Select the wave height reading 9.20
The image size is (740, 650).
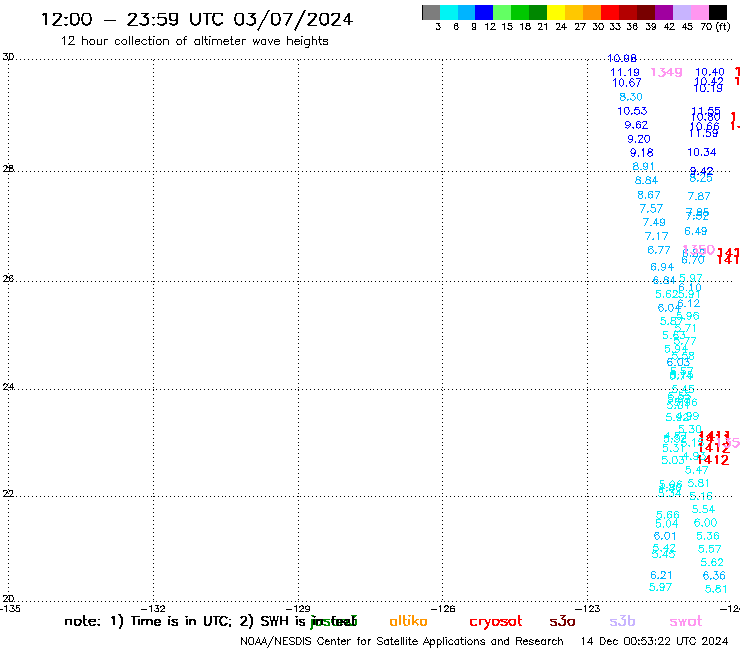coord(639,139)
